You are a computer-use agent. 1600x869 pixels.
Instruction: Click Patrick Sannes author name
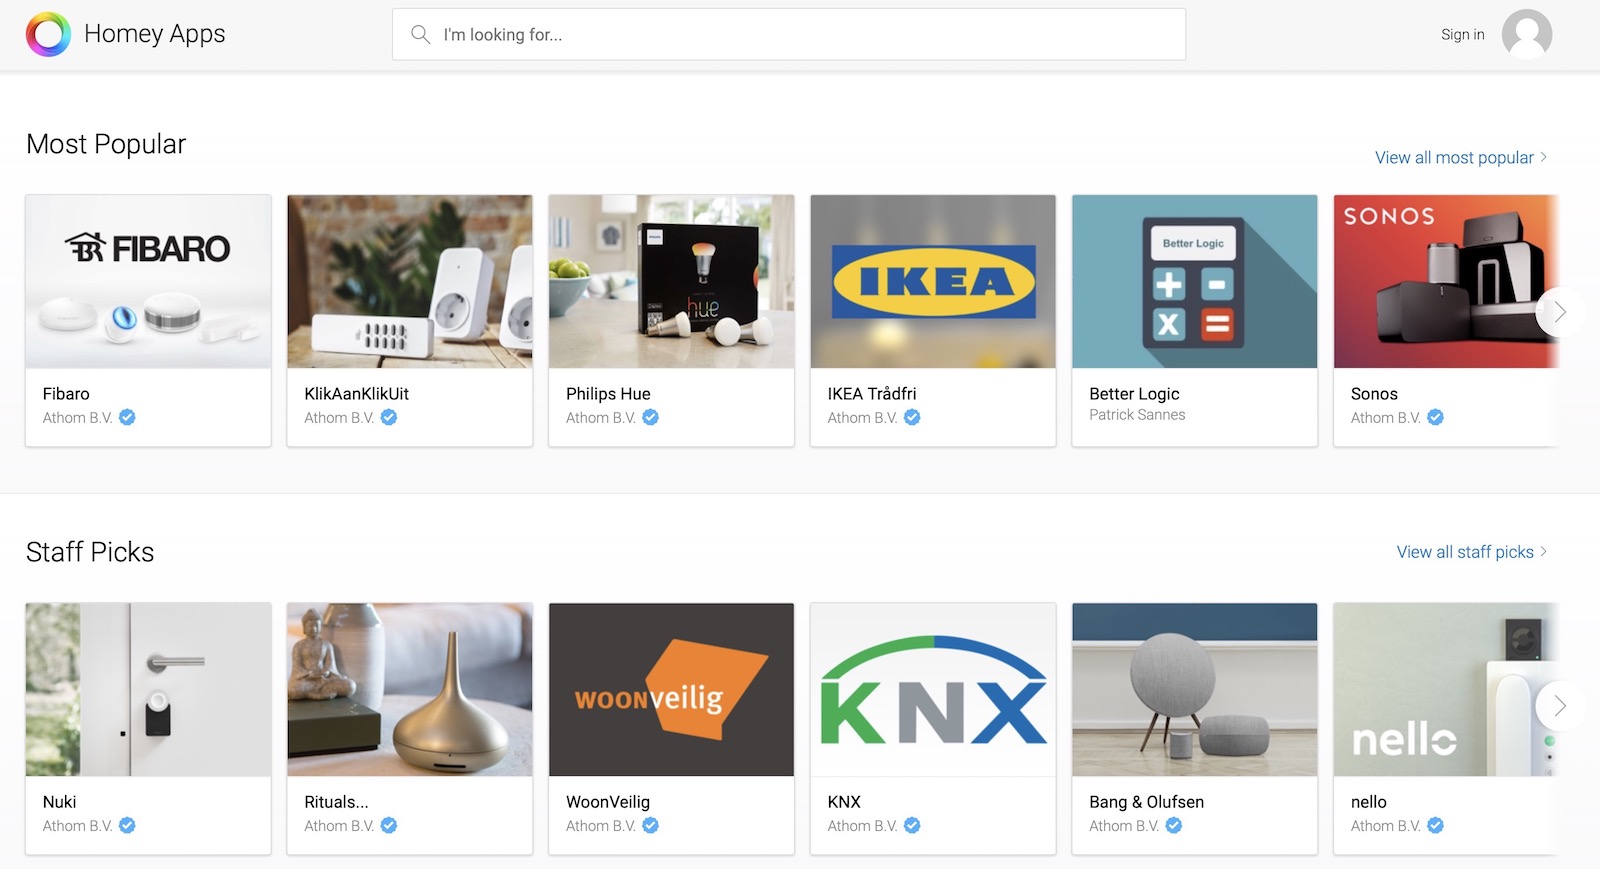pos(1137,415)
